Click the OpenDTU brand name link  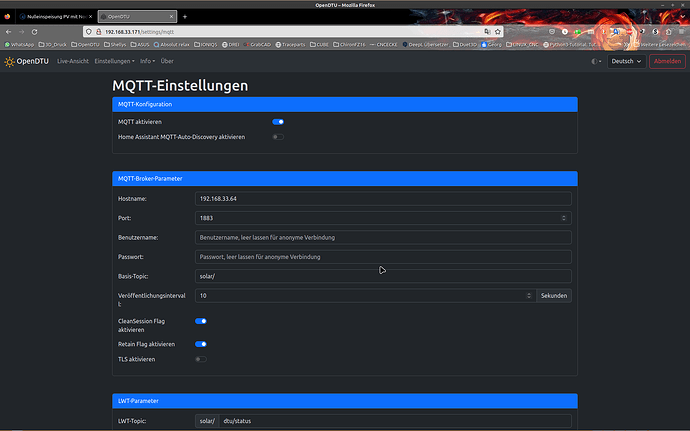coord(33,61)
